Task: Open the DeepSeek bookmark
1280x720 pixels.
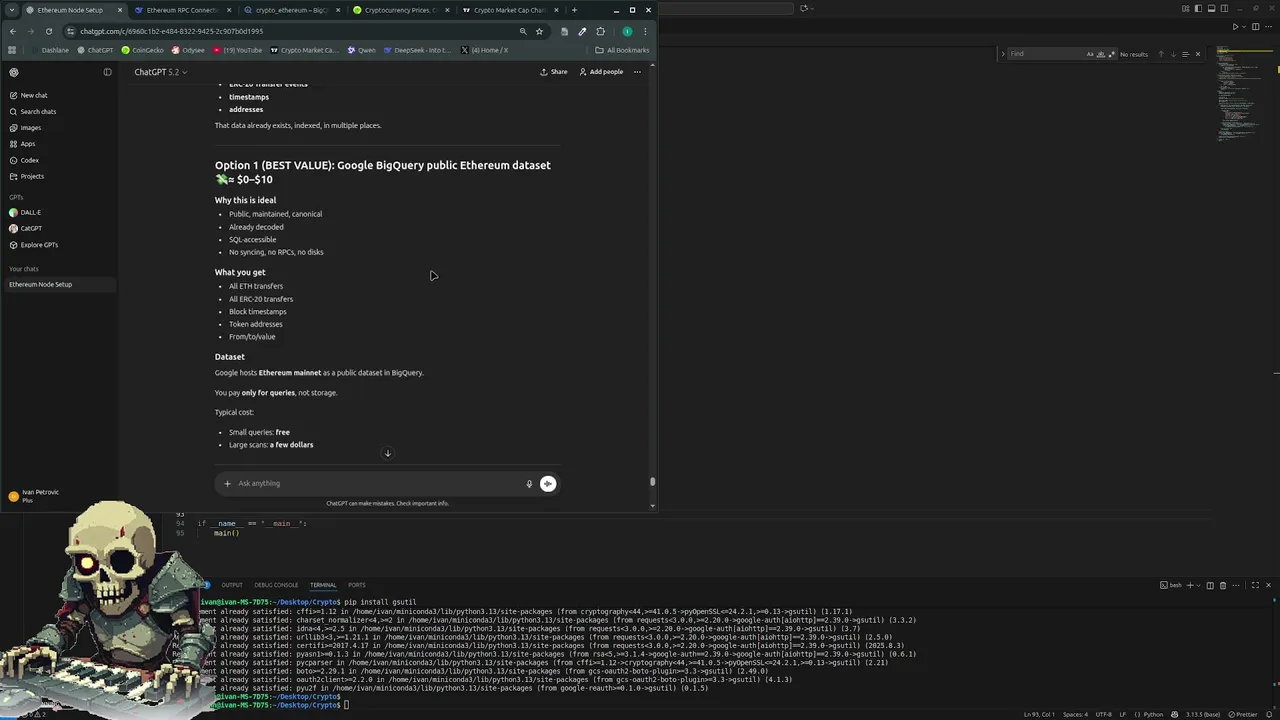Action: coord(418,50)
